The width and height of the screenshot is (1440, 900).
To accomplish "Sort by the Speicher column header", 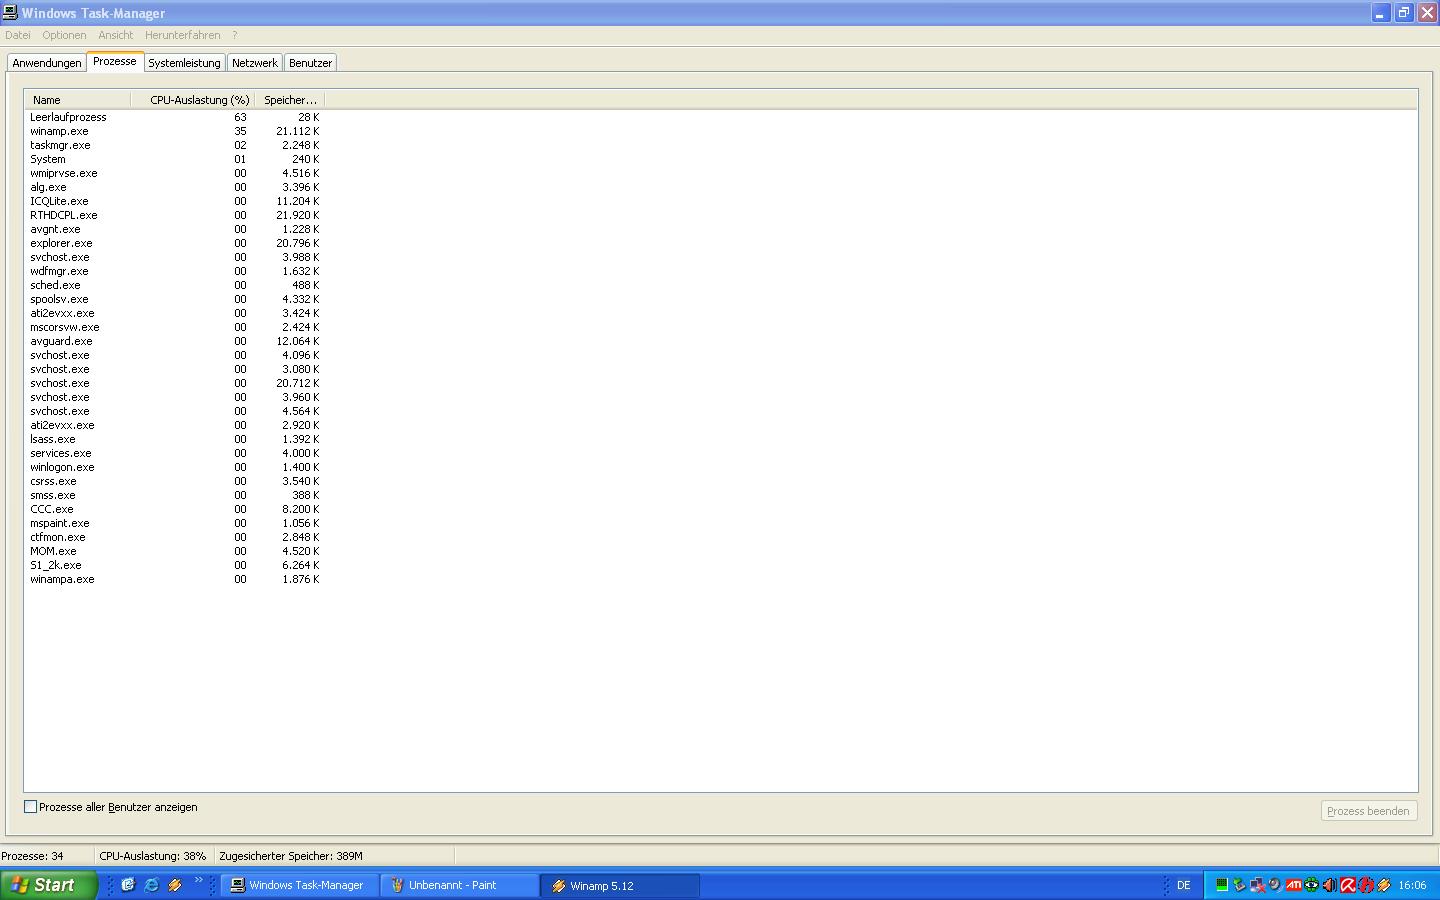I will click(290, 100).
